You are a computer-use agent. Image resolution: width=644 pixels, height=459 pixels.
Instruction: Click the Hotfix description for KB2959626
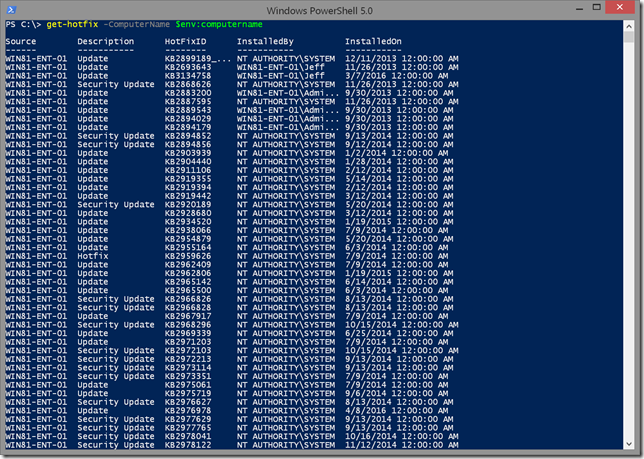93,256
